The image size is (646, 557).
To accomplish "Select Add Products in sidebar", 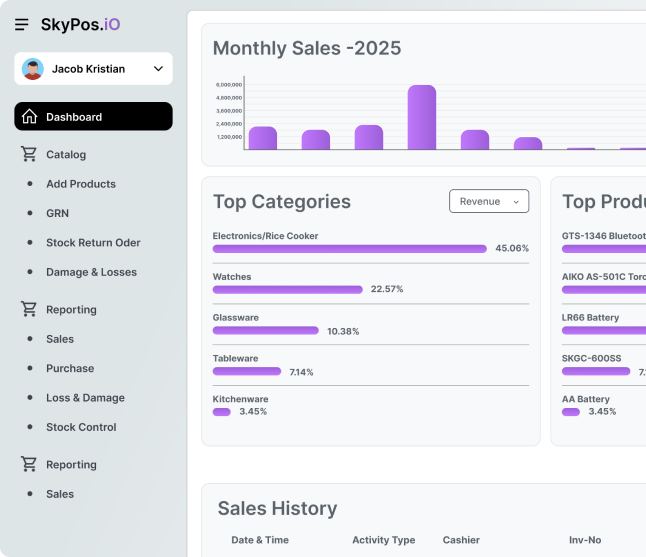I will 81,184.
